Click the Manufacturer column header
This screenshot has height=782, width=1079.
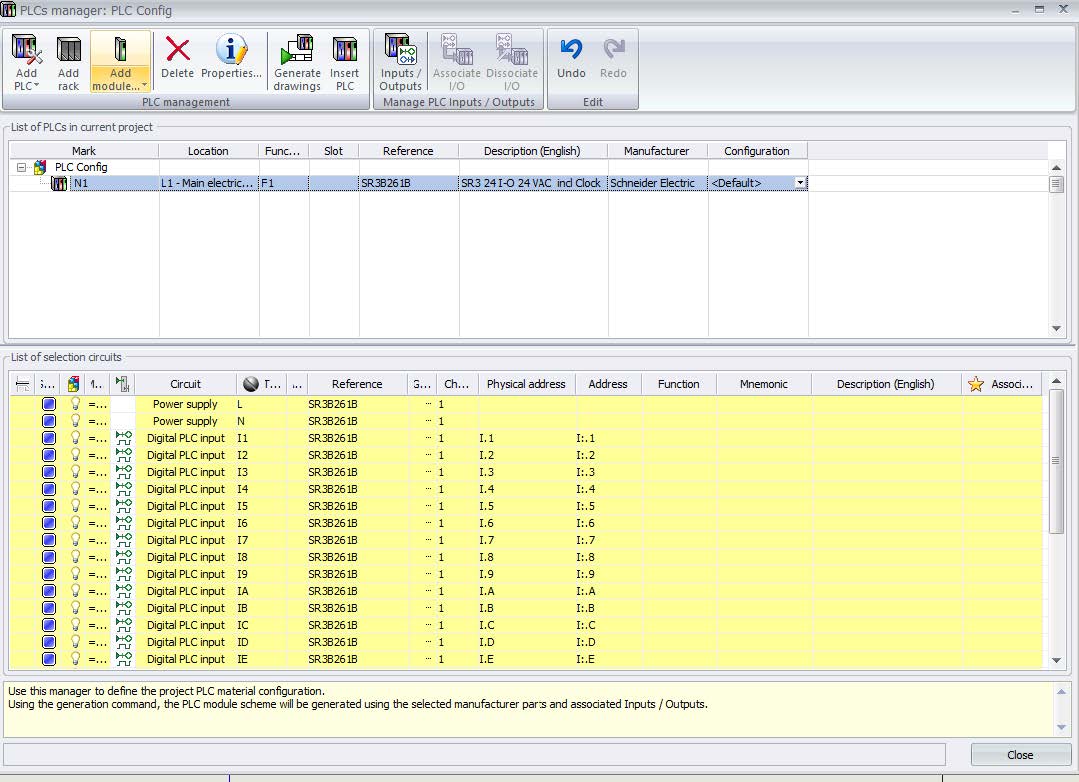[656, 149]
